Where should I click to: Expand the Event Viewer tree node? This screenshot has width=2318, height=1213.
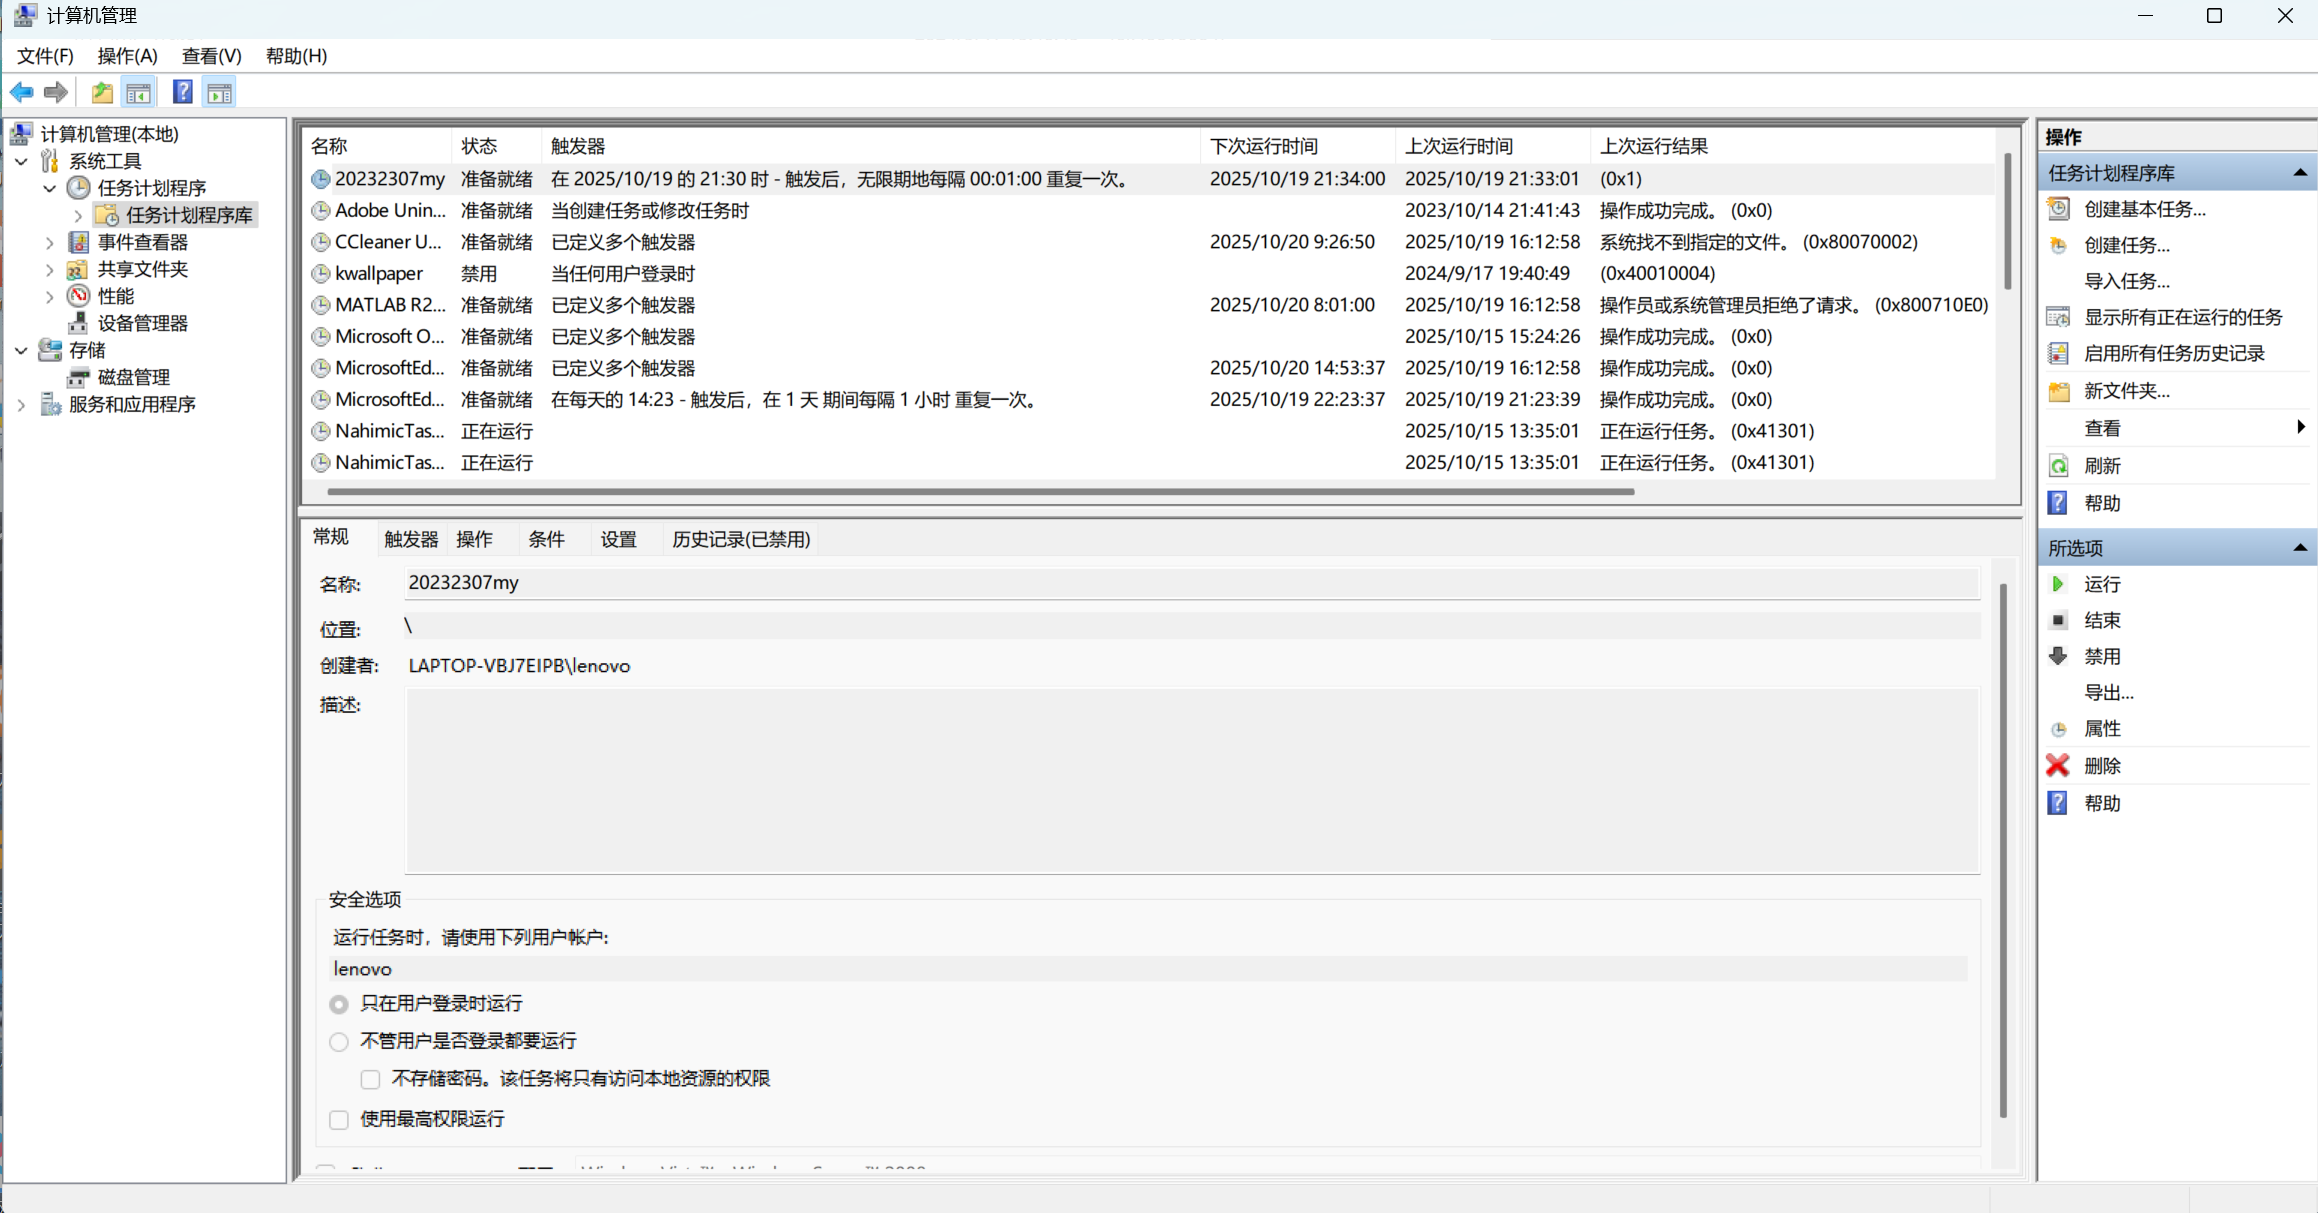(49, 242)
